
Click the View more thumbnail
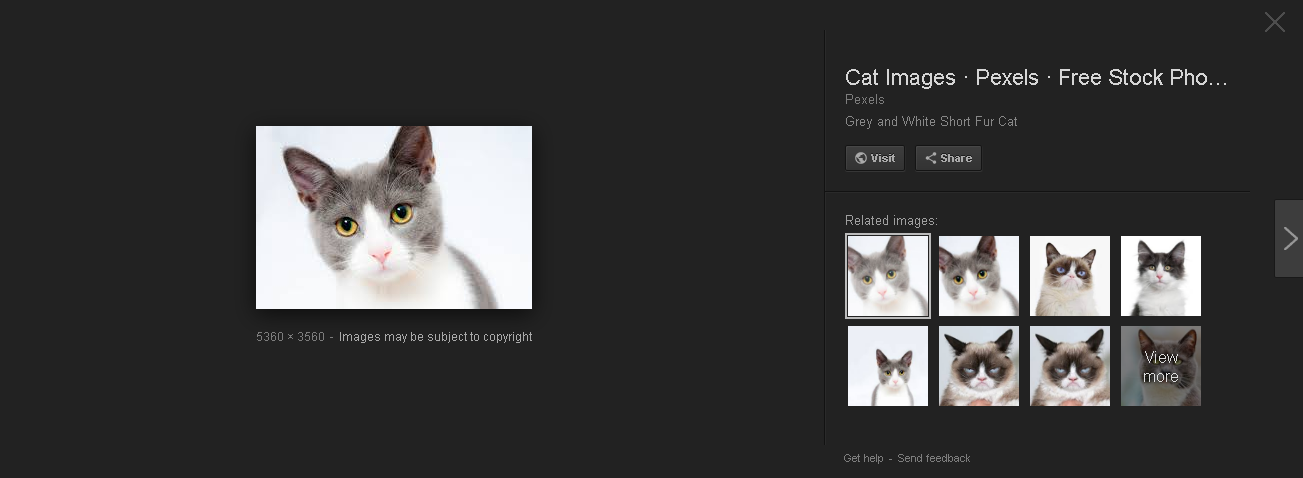(x=1161, y=366)
